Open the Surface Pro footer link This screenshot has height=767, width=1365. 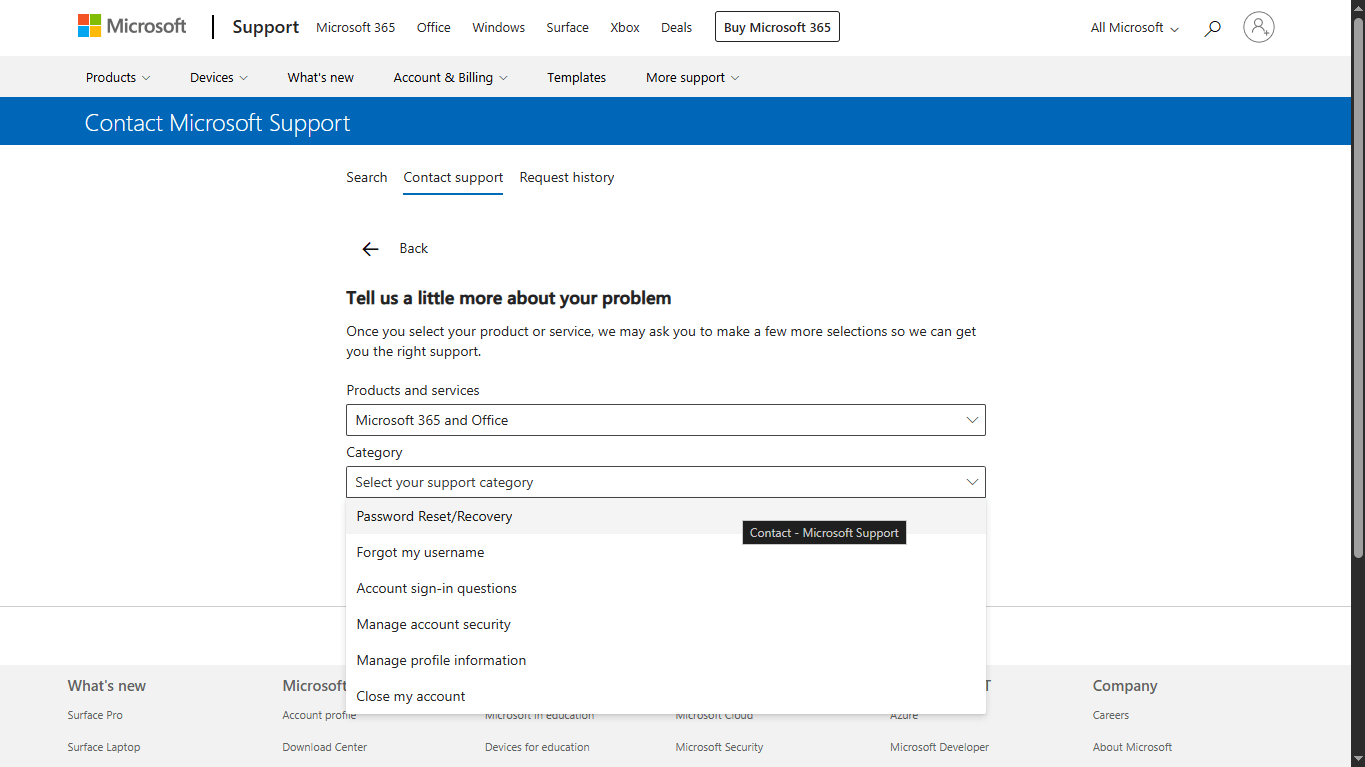pyautogui.click(x=95, y=715)
